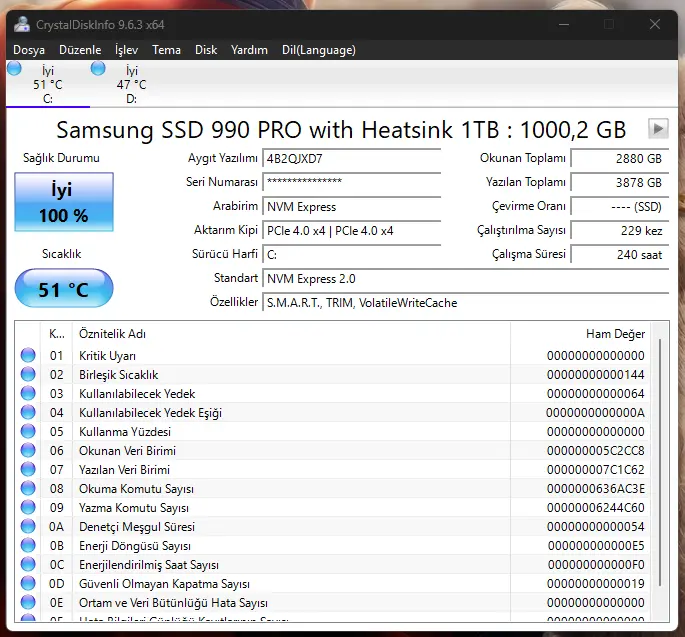The width and height of the screenshot is (685, 637).
Task: Open the İşlev menu
Action: 126,50
